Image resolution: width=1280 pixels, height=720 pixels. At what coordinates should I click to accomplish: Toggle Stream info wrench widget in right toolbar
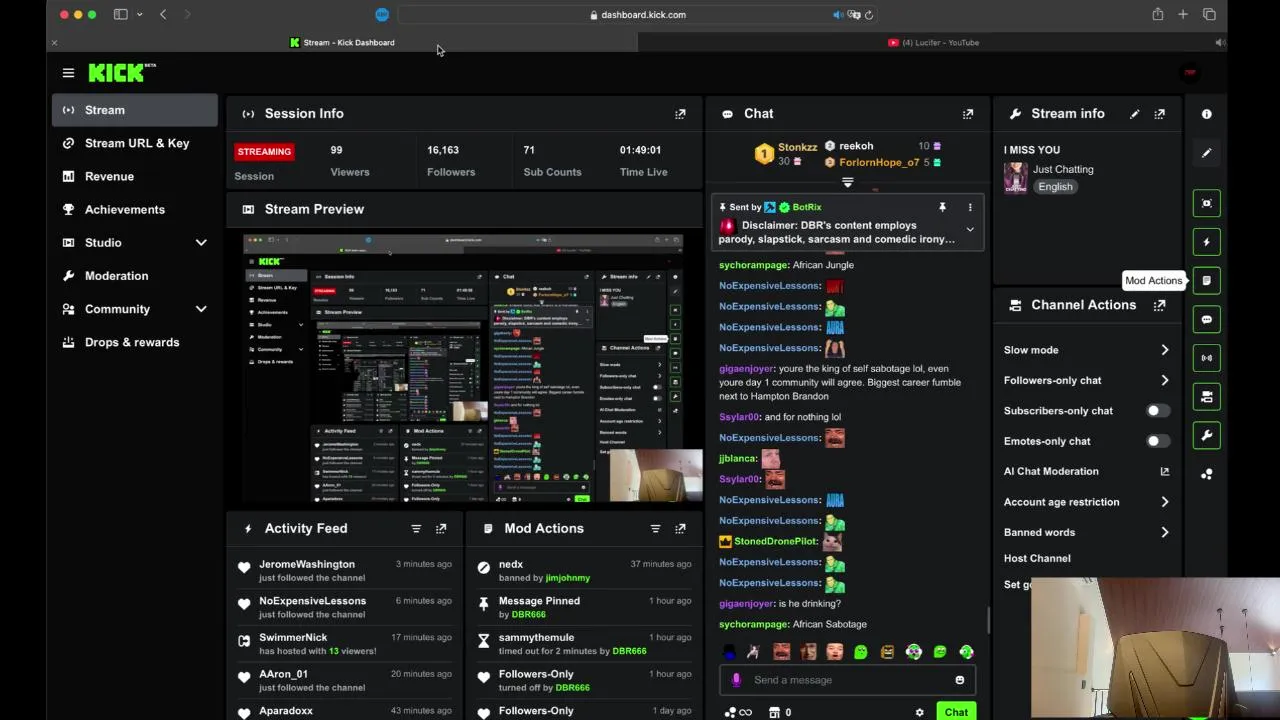(x=1207, y=436)
